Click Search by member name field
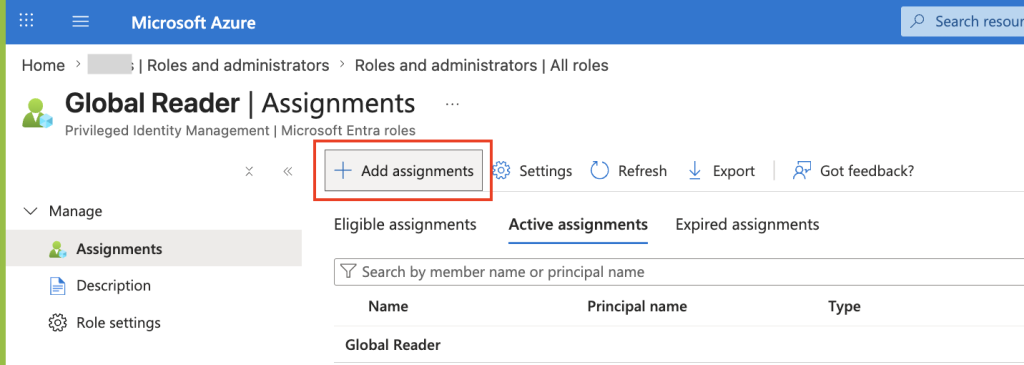Screen dimensions: 1024x365 679,272
